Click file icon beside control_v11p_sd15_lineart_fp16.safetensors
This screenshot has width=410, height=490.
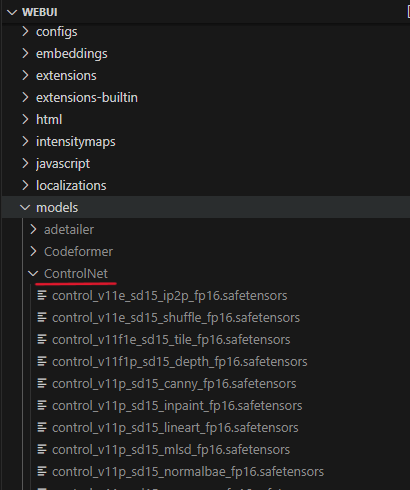tap(42, 427)
